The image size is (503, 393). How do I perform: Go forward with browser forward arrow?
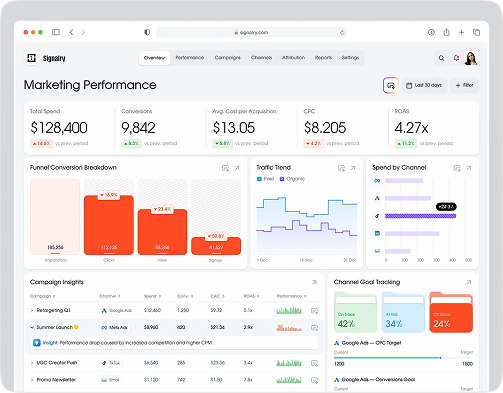point(83,32)
